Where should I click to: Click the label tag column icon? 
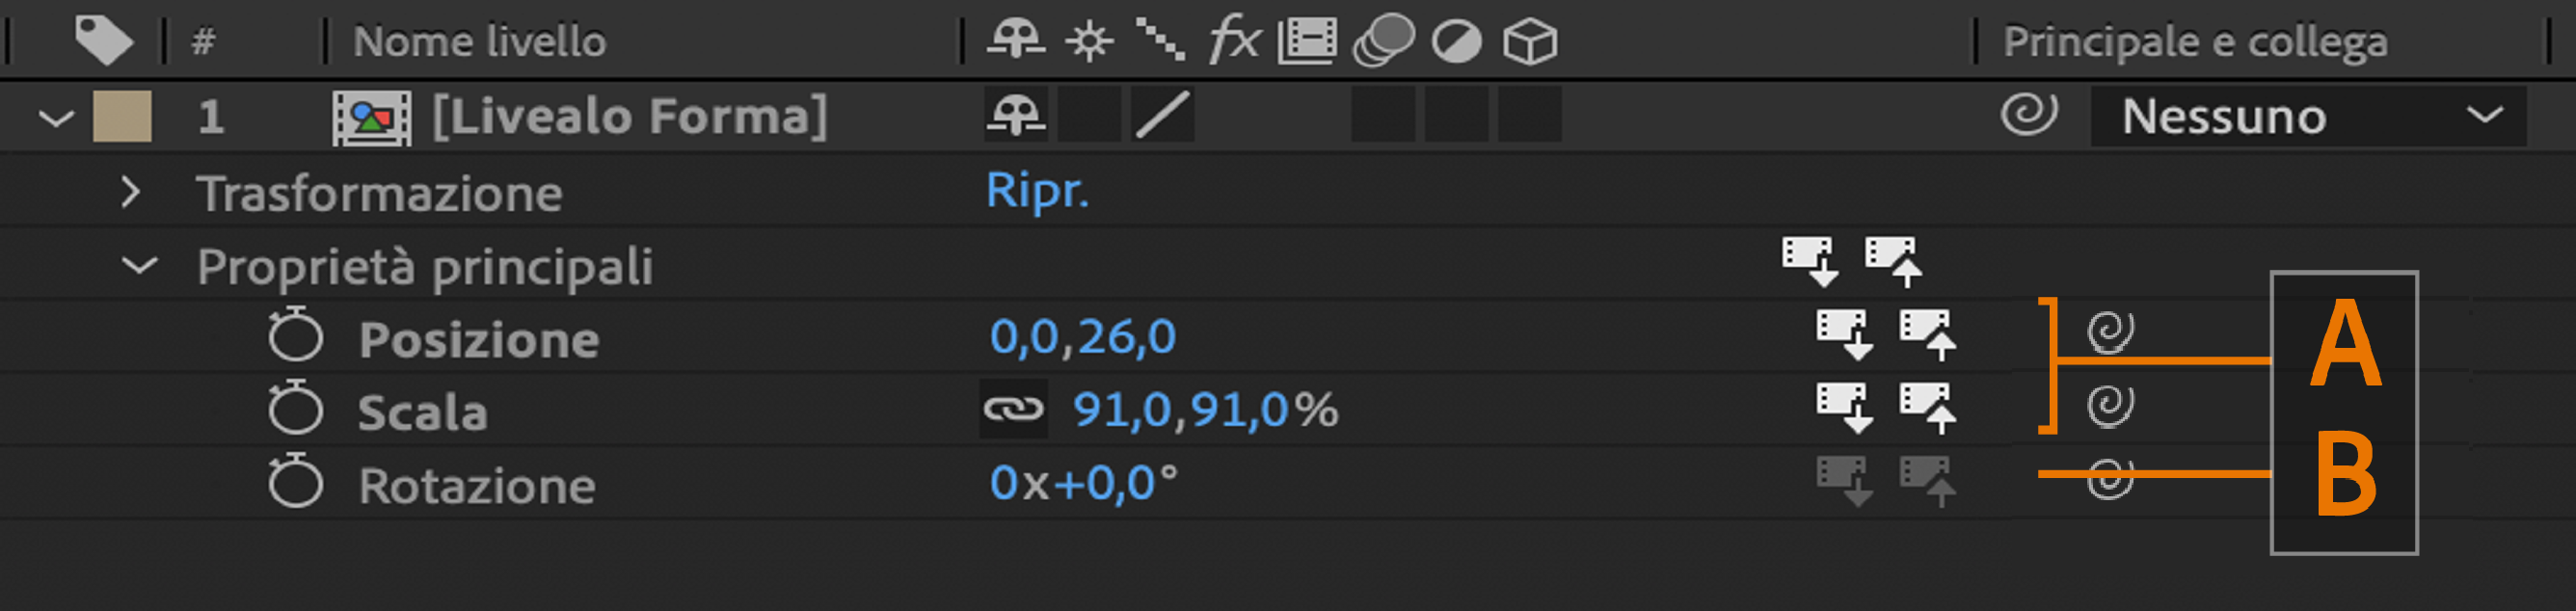103,40
